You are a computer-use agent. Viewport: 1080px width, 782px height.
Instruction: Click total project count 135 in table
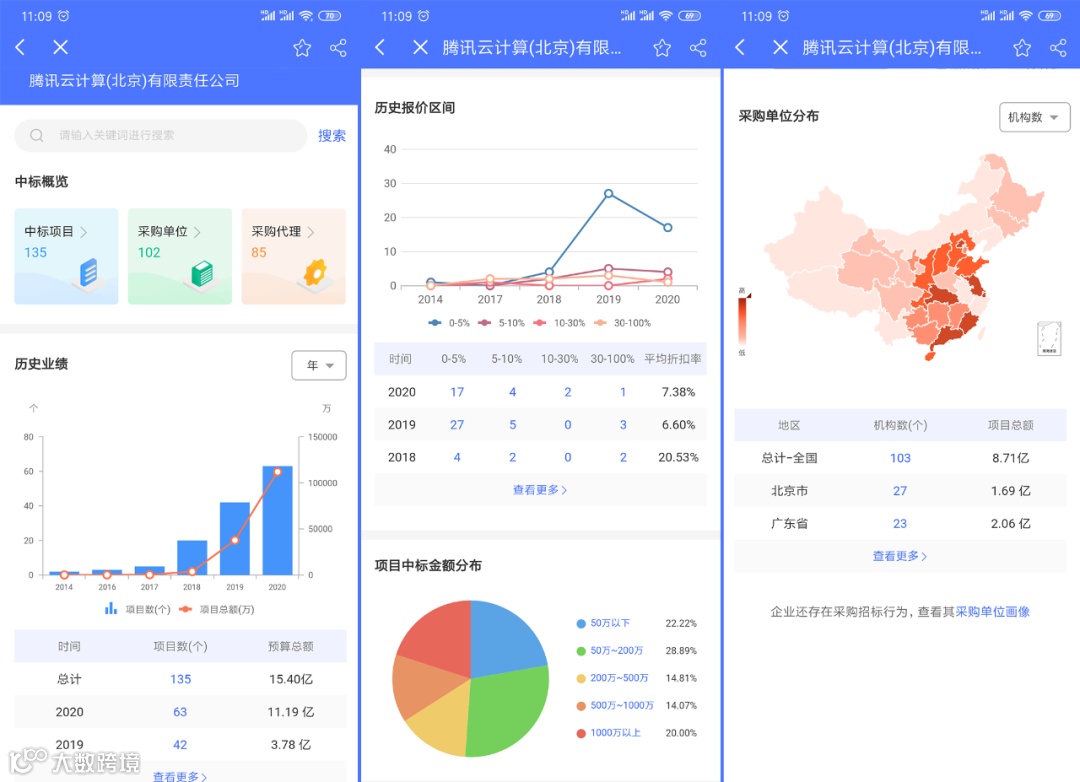(x=180, y=679)
